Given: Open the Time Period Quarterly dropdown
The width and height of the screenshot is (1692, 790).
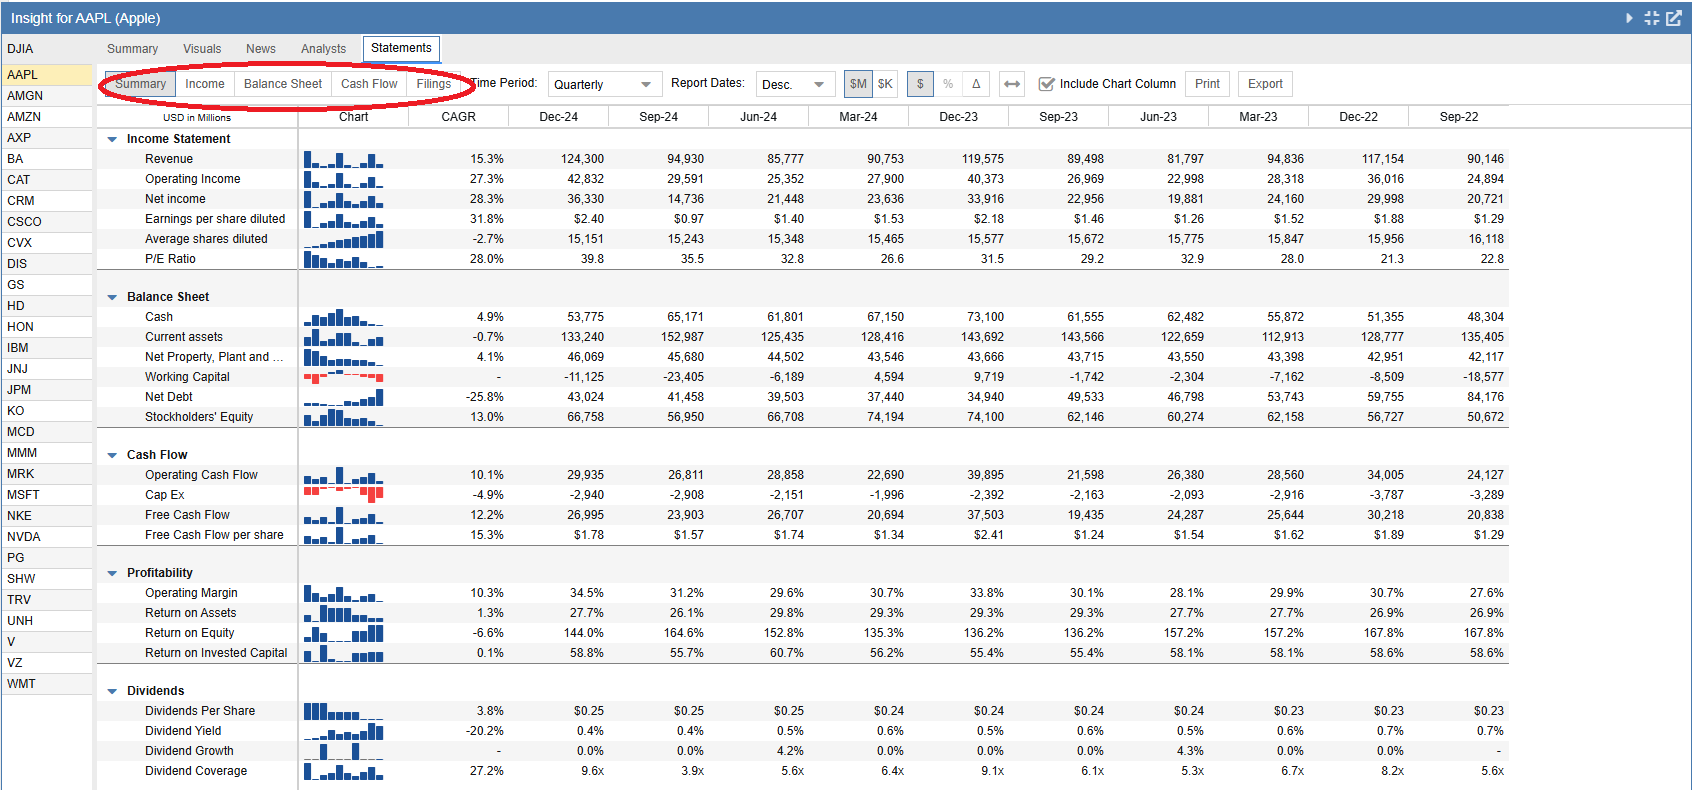Looking at the screenshot, I should [x=605, y=85].
